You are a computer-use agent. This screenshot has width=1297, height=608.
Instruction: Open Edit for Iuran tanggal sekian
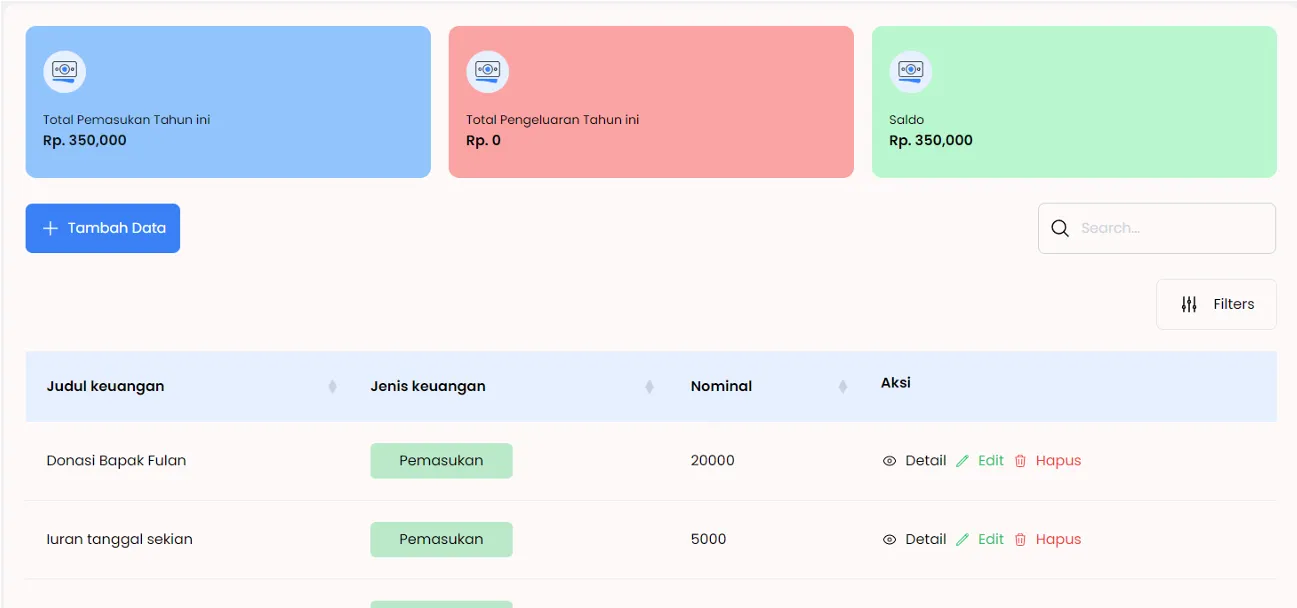990,539
